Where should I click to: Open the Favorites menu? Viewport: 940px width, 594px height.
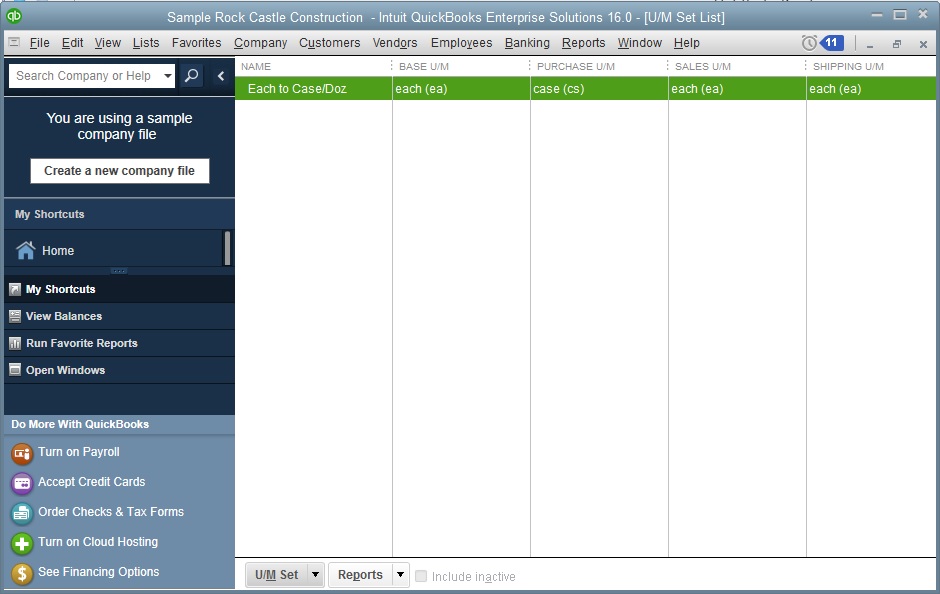(197, 43)
